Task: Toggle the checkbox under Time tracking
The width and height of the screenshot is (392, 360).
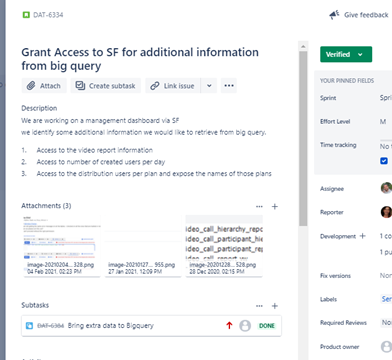Action: 384,161
